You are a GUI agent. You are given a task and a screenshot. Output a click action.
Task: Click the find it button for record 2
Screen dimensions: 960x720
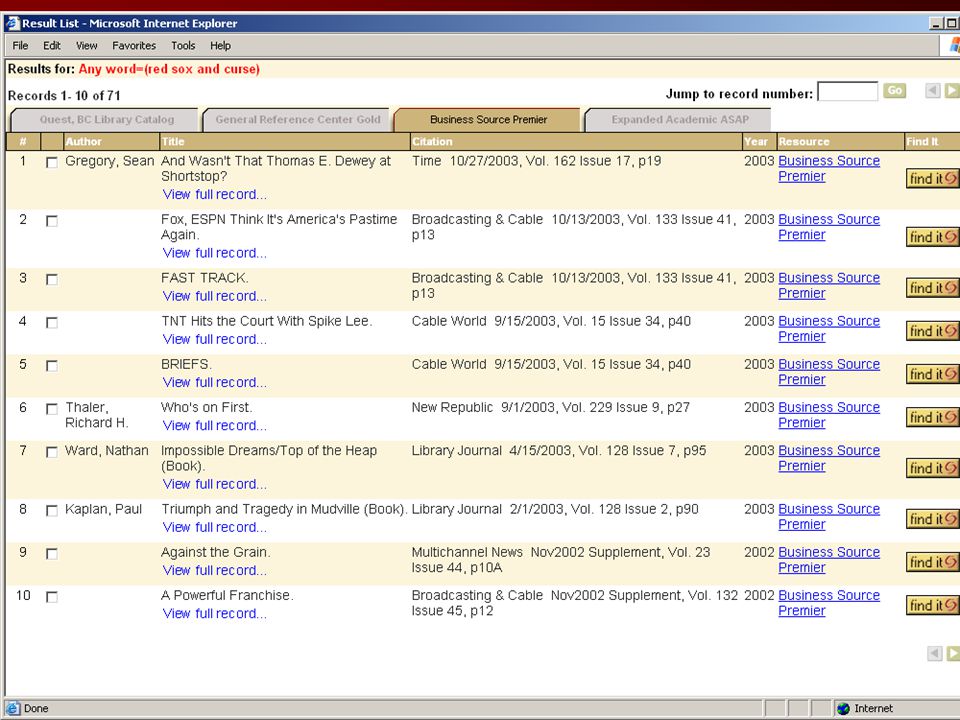point(932,237)
